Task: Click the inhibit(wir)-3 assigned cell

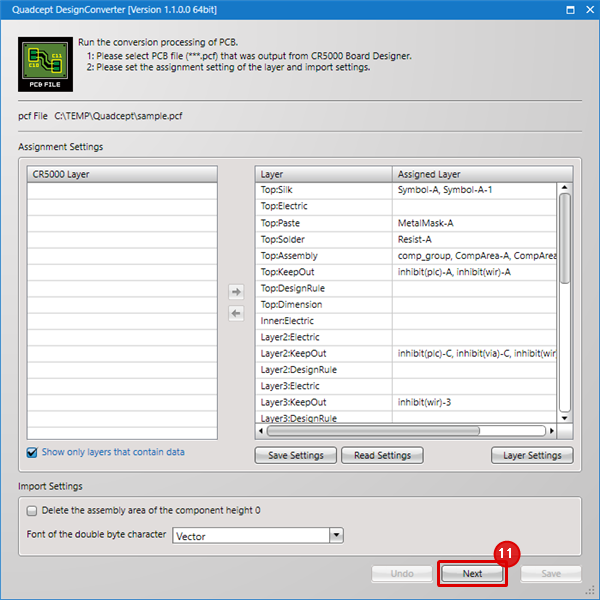Action: 474,403
